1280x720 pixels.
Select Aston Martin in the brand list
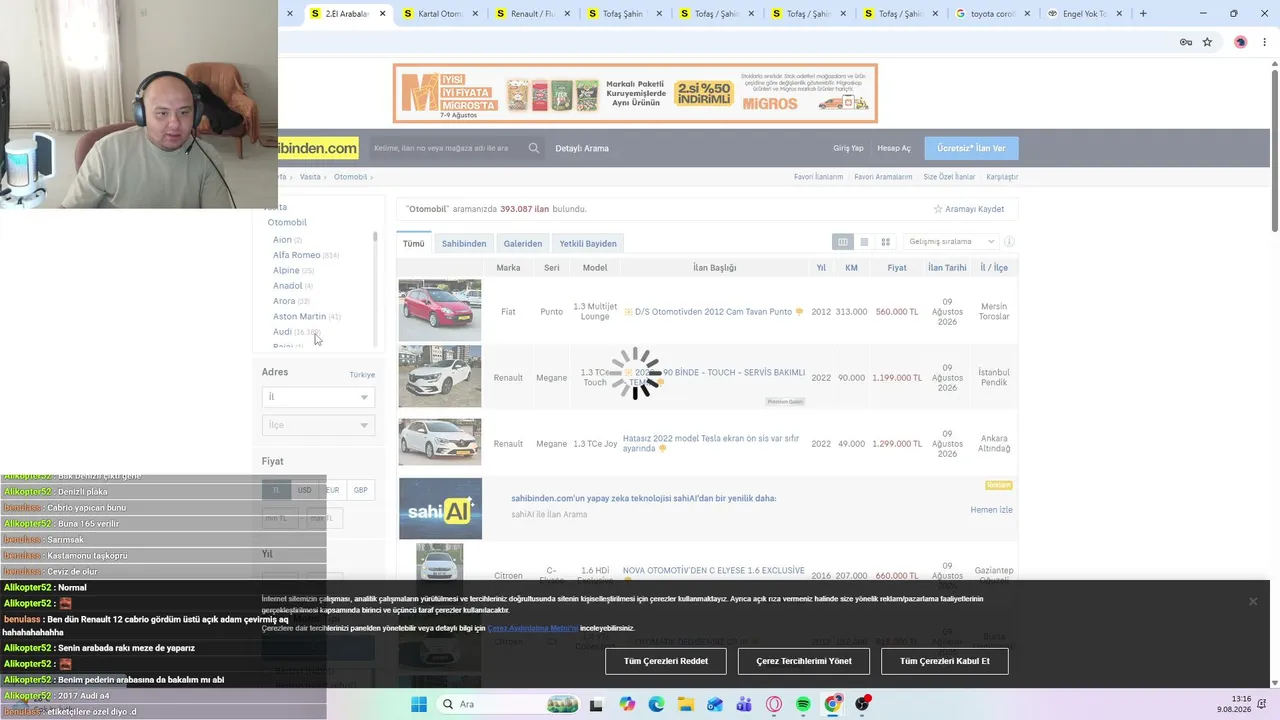pyautogui.click(x=300, y=316)
